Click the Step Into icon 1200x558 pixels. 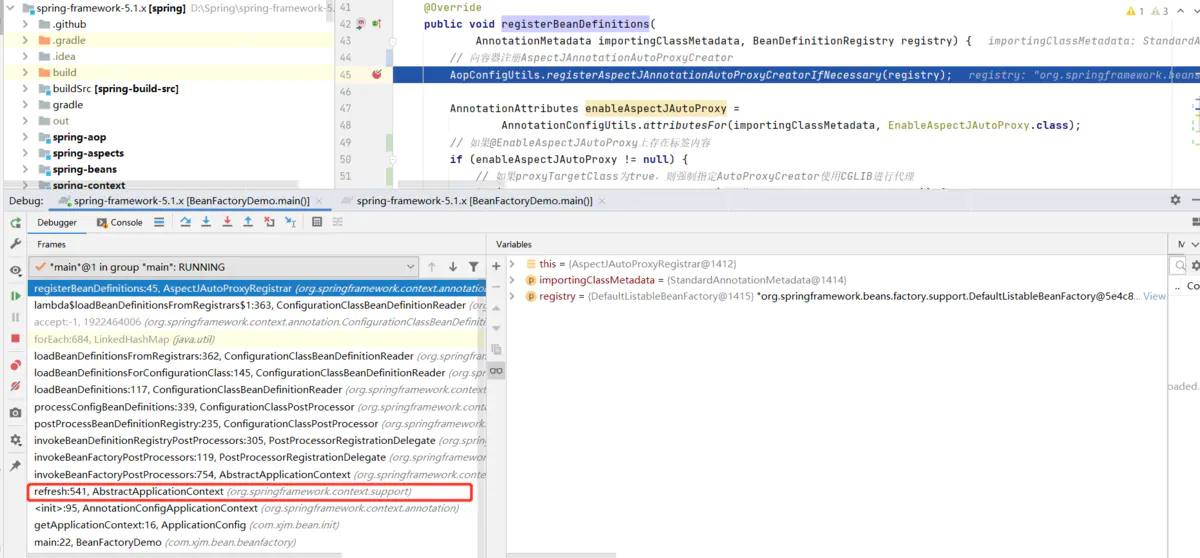click(x=206, y=222)
